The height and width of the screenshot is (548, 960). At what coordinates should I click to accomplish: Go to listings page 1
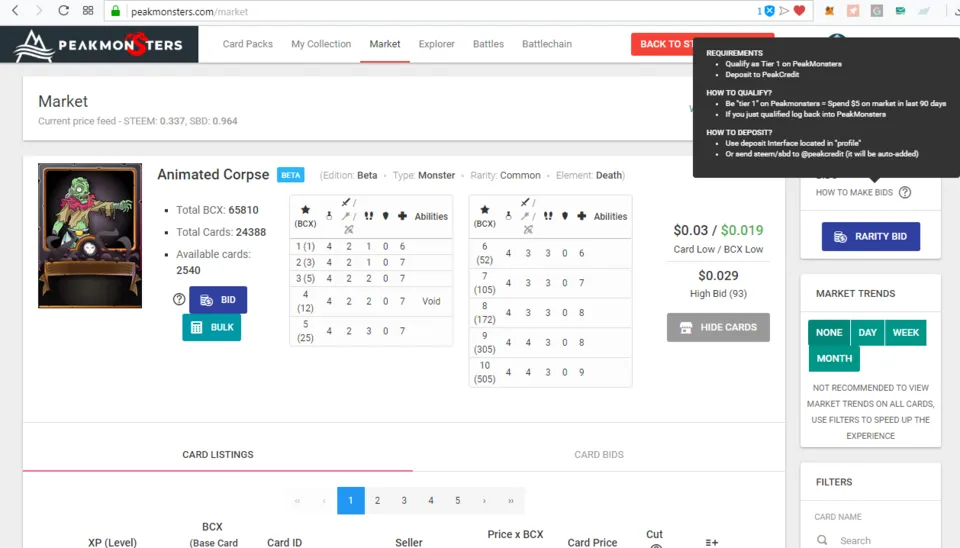[x=351, y=500]
